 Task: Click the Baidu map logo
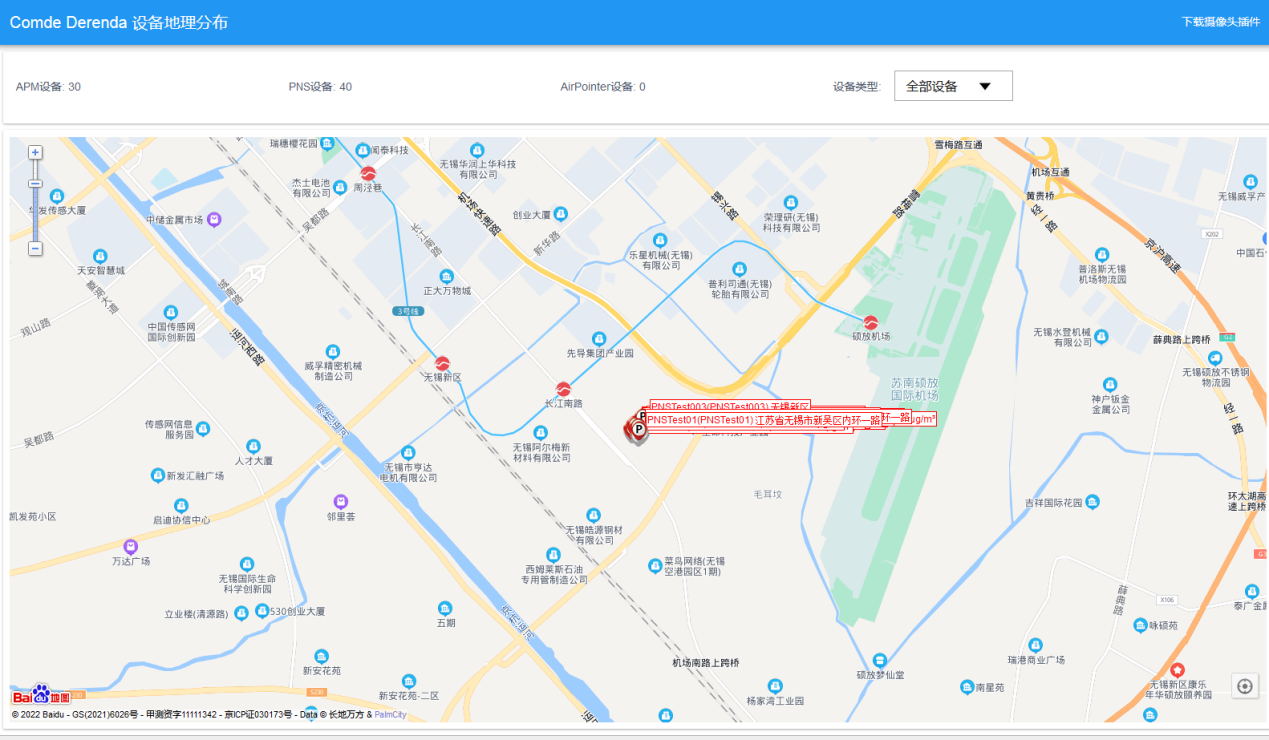(x=41, y=695)
